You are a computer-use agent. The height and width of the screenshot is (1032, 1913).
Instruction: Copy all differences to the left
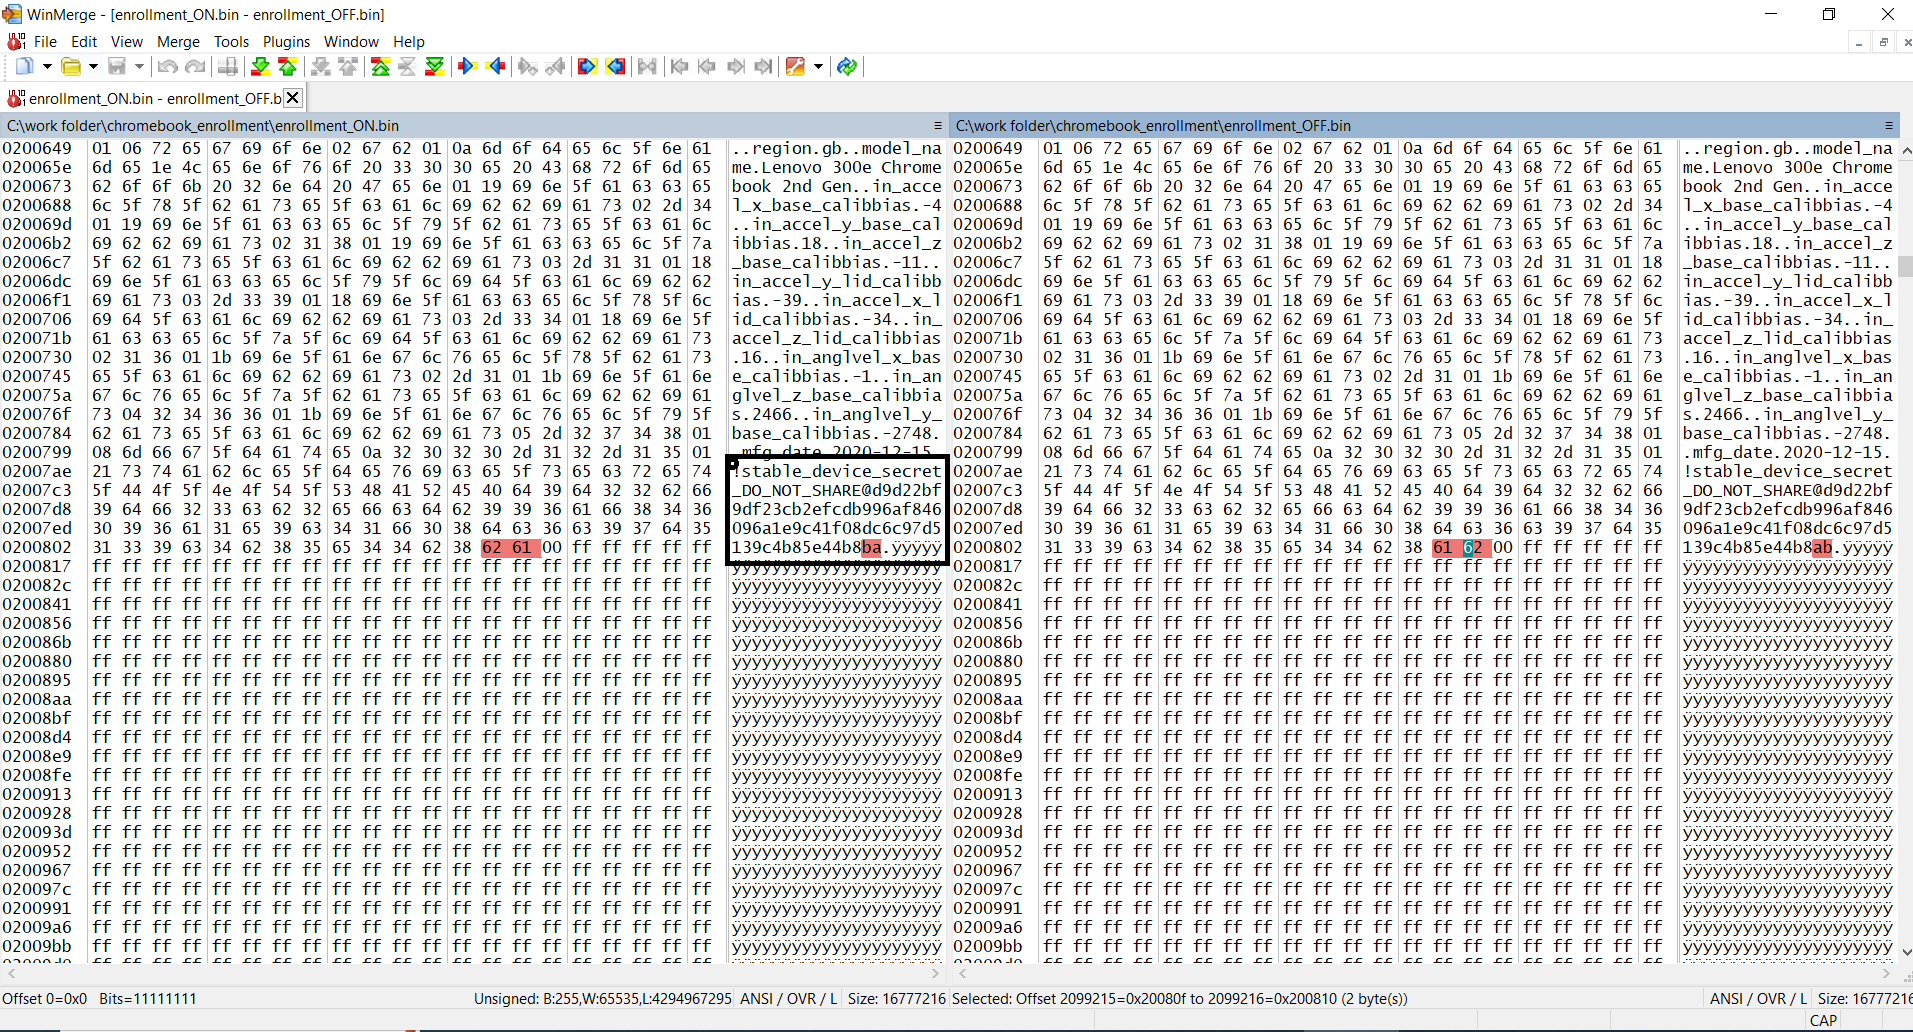[616, 67]
